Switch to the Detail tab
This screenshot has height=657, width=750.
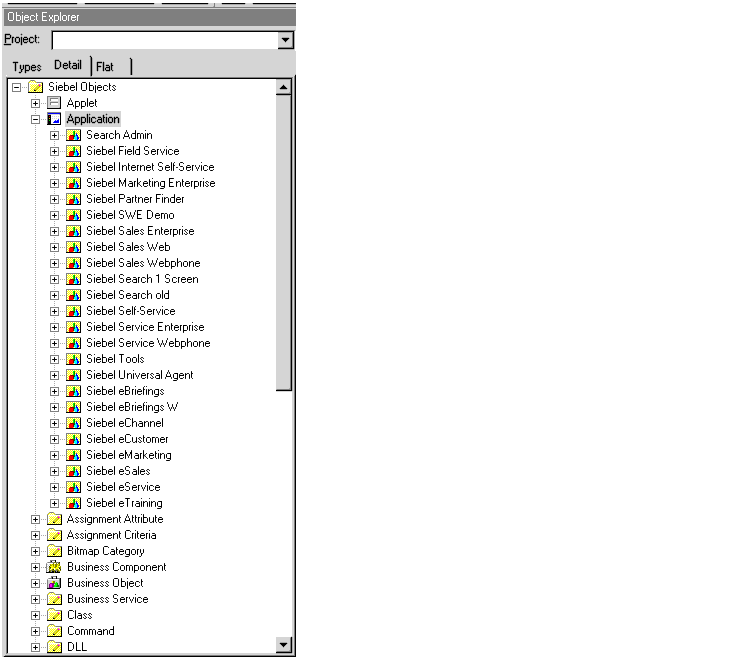click(x=68, y=65)
